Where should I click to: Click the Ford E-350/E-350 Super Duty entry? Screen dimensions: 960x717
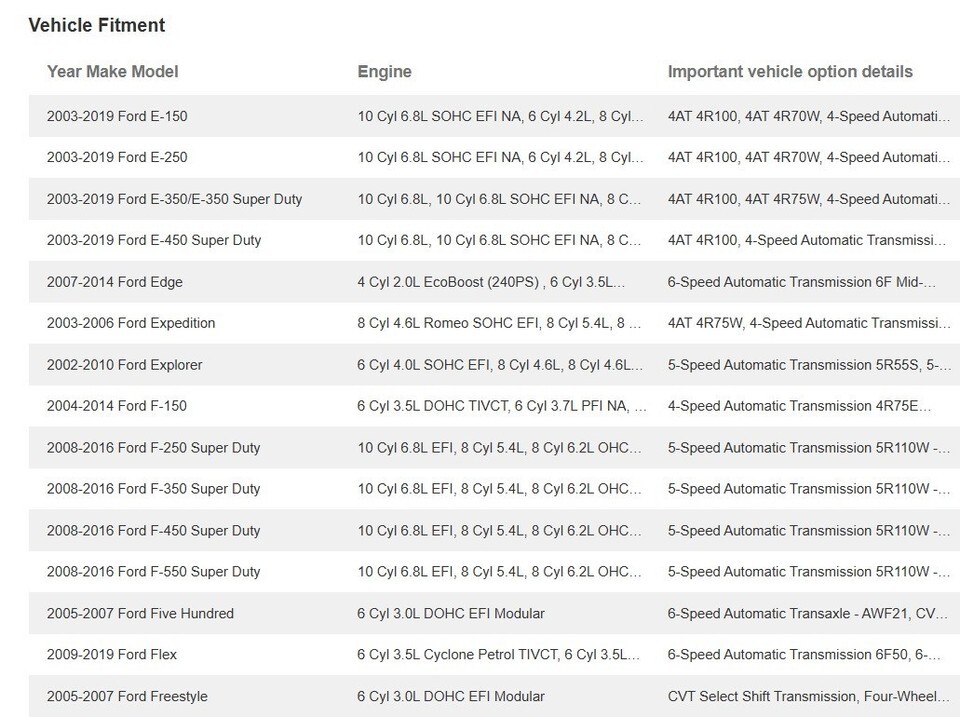point(174,199)
